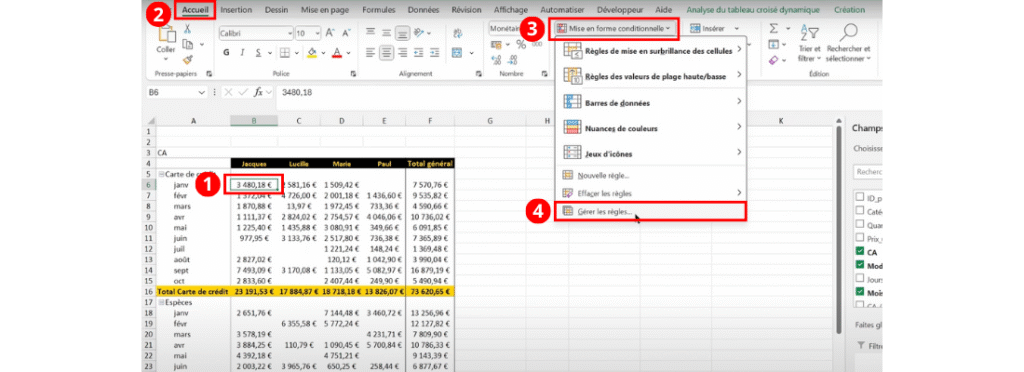Switch to the Mise en page tab
Screen dimensions: 1024x372
click(x=326, y=10)
